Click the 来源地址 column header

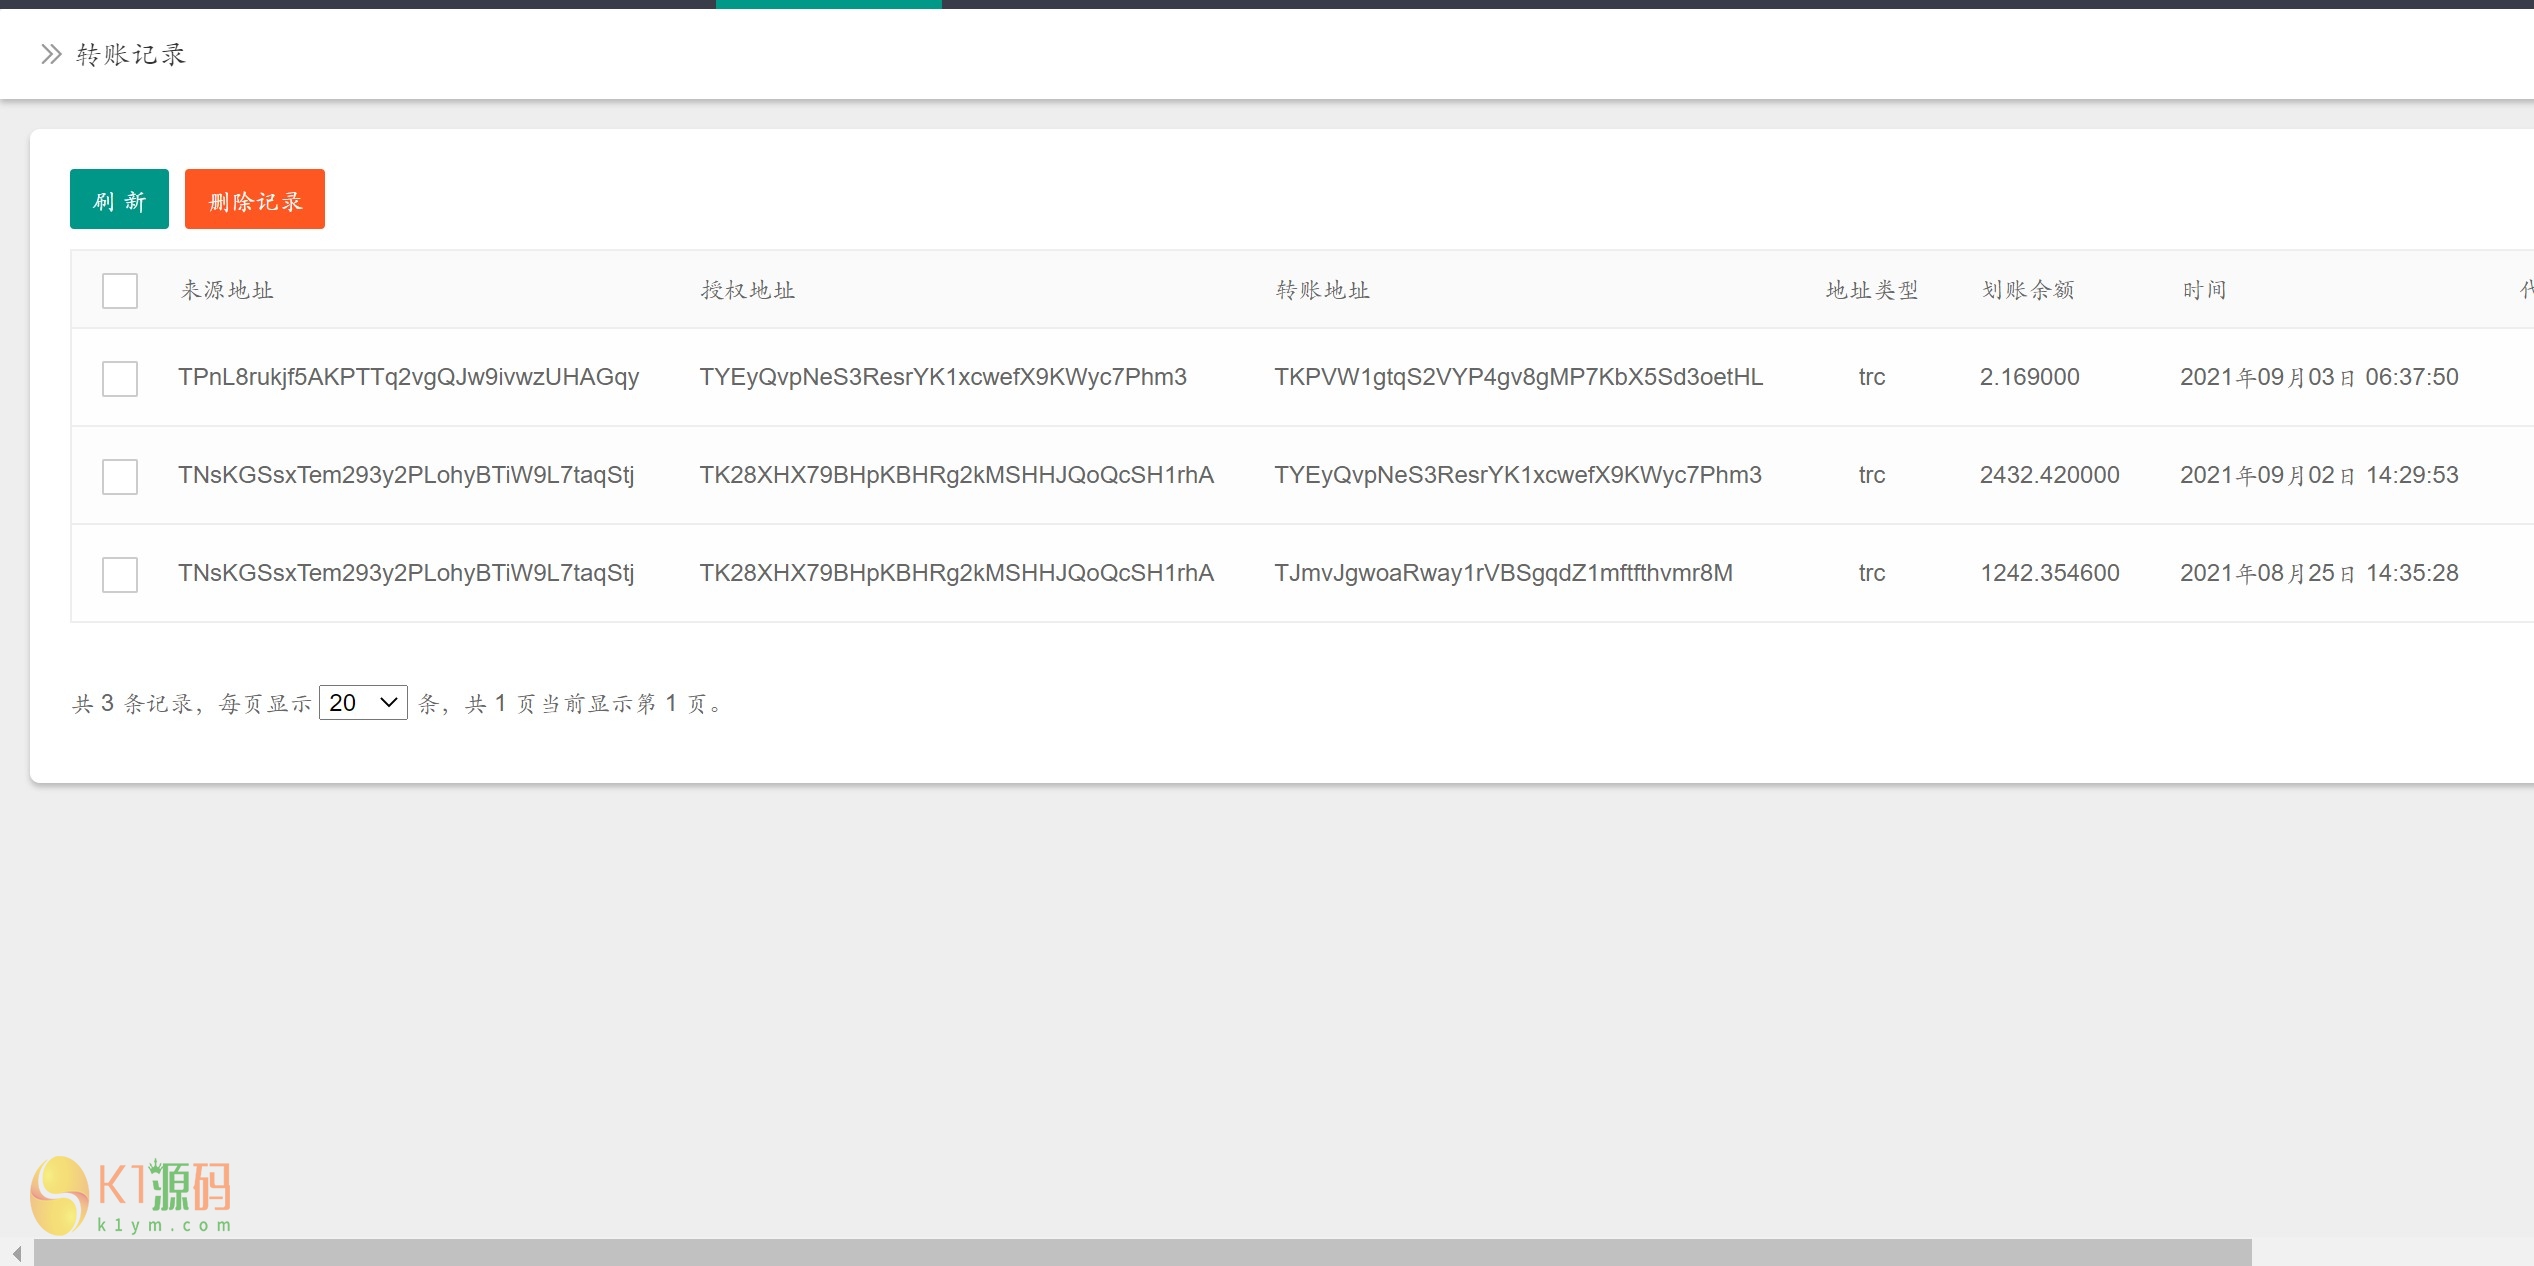coord(227,290)
